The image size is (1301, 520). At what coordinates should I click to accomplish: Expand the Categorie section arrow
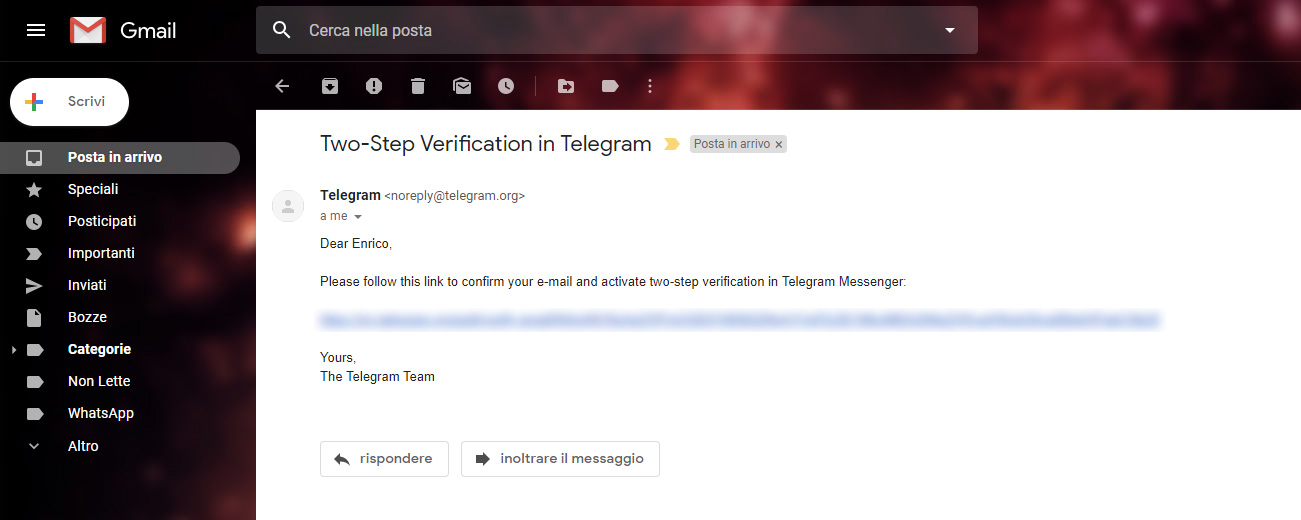[13, 350]
